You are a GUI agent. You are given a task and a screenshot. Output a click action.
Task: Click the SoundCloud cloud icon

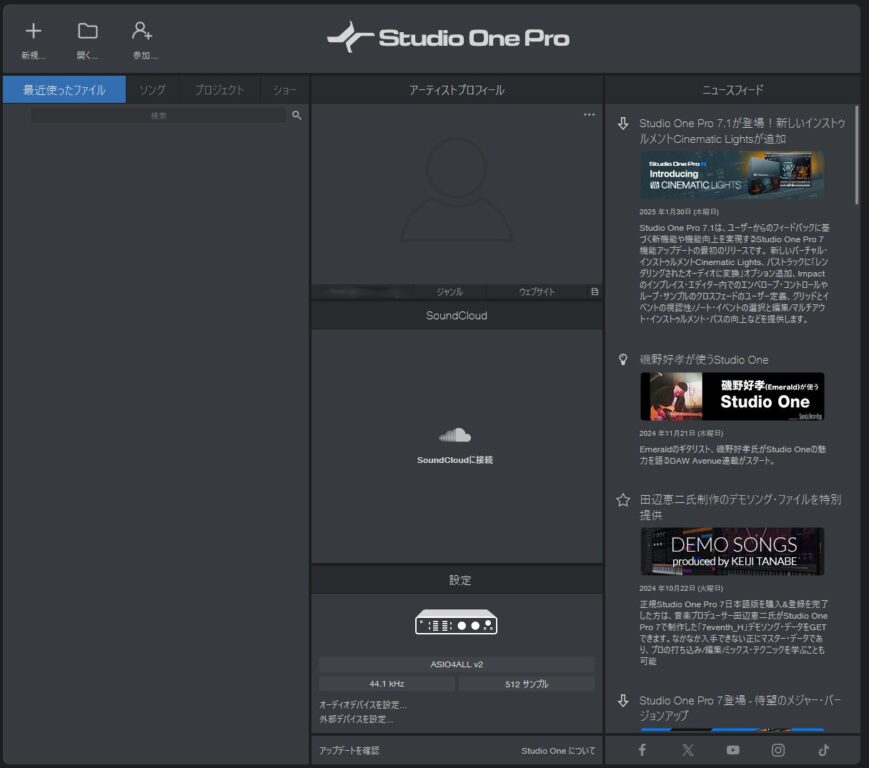tap(455, 435)
